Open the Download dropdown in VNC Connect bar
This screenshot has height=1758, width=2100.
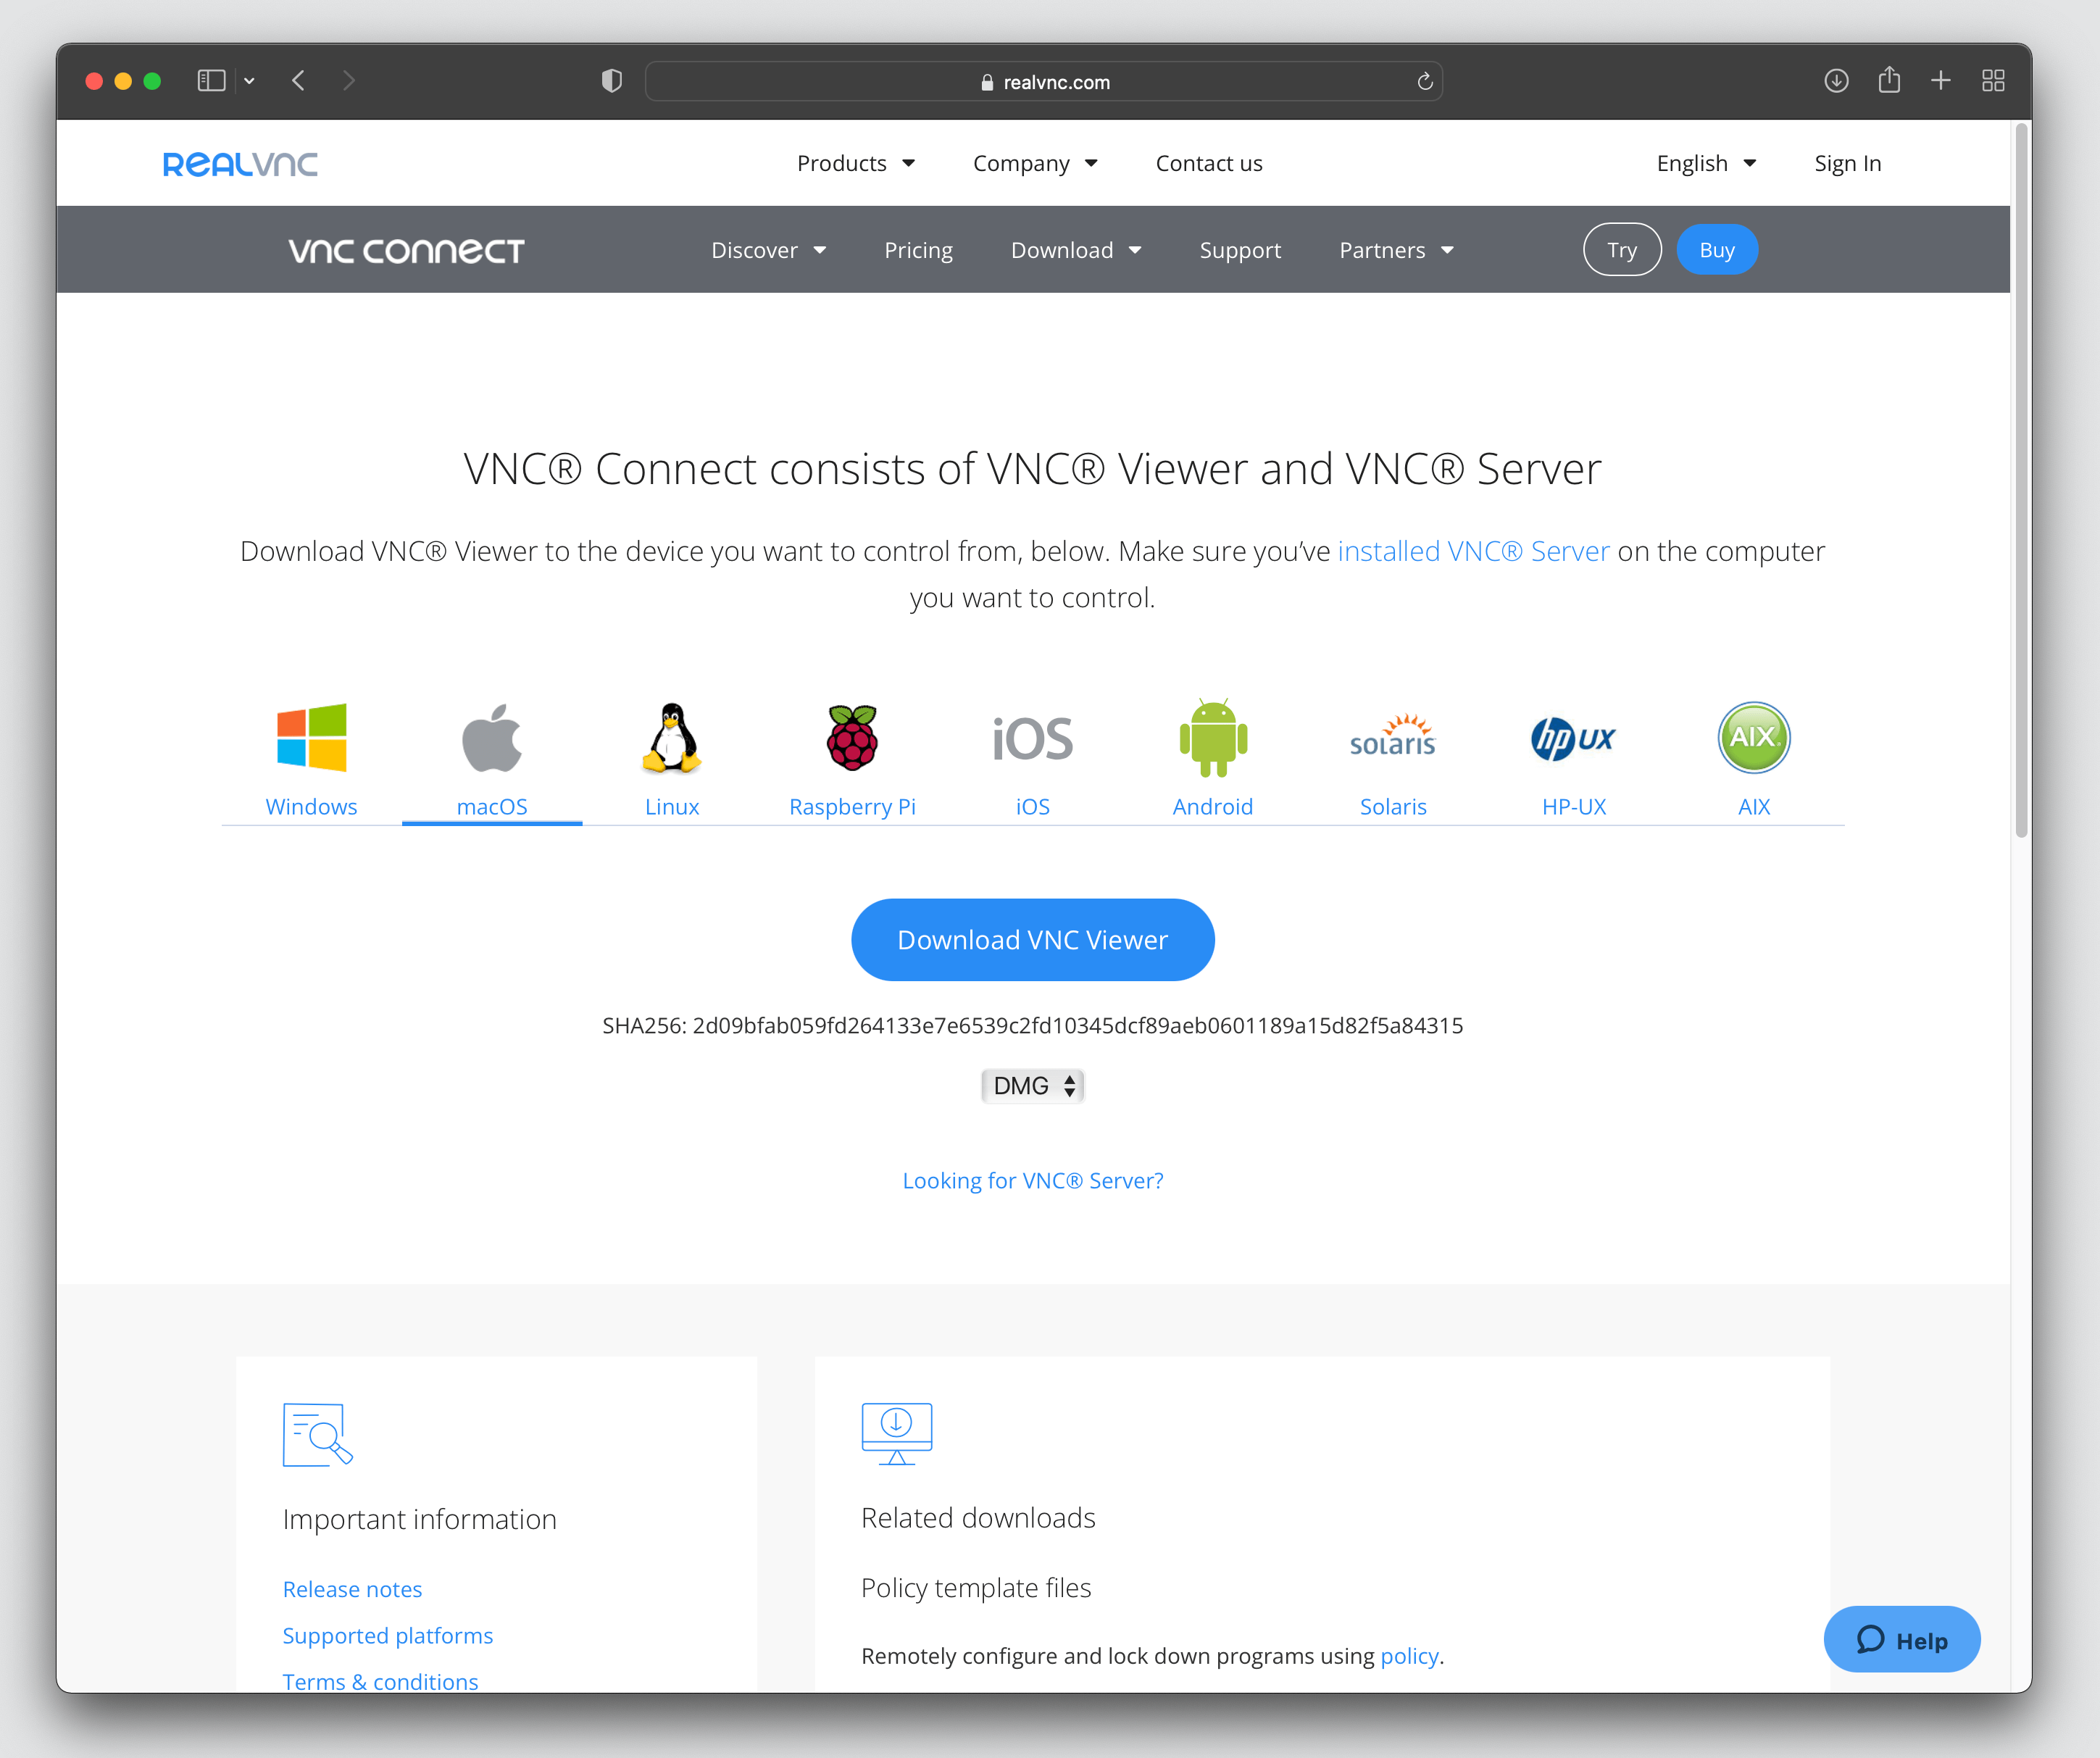click(x=1076, y=250)
